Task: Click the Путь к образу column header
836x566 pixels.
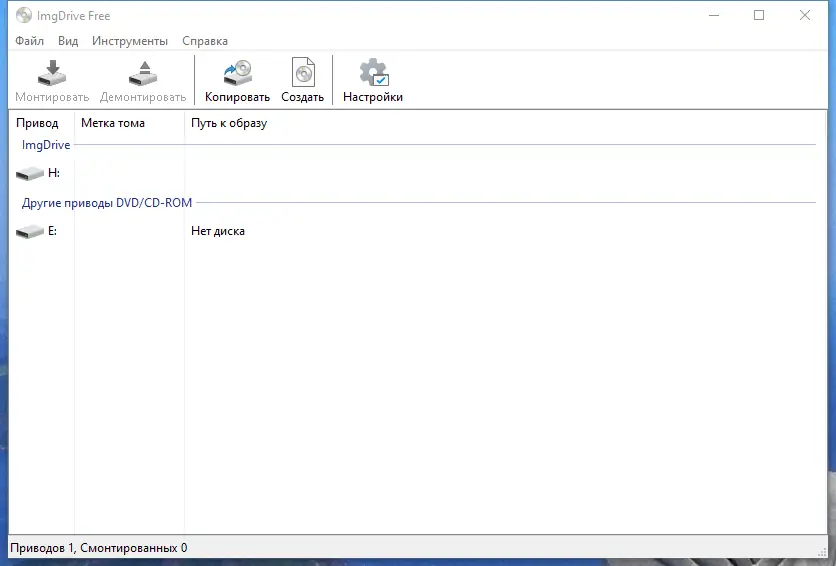Action: click(229, 124)
